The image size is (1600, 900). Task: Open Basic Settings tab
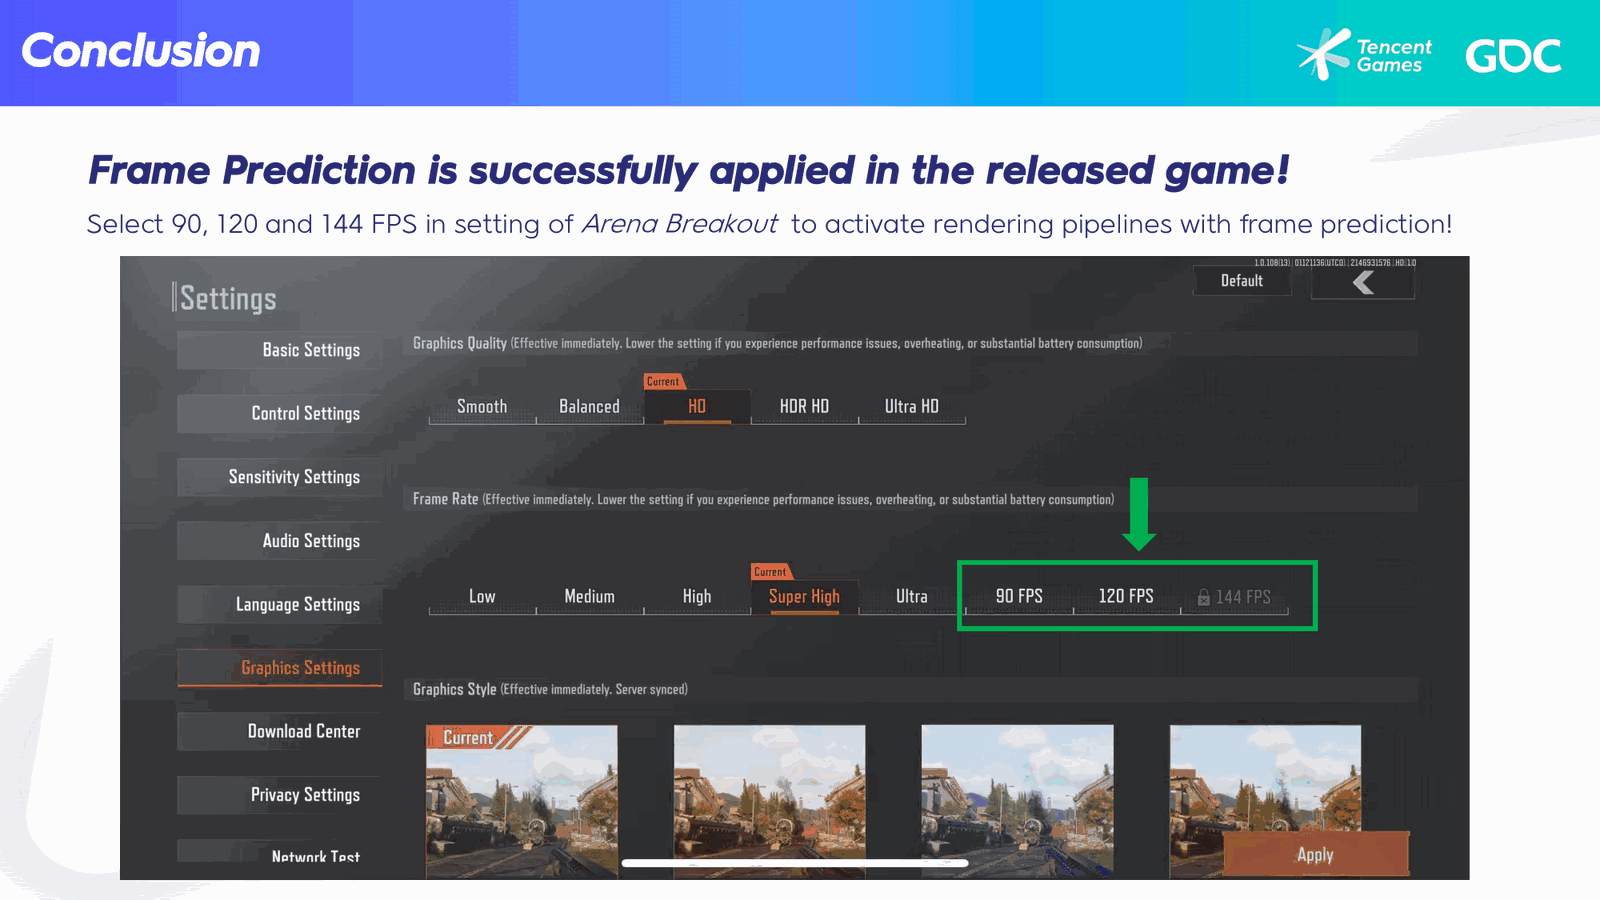point(280,350)
